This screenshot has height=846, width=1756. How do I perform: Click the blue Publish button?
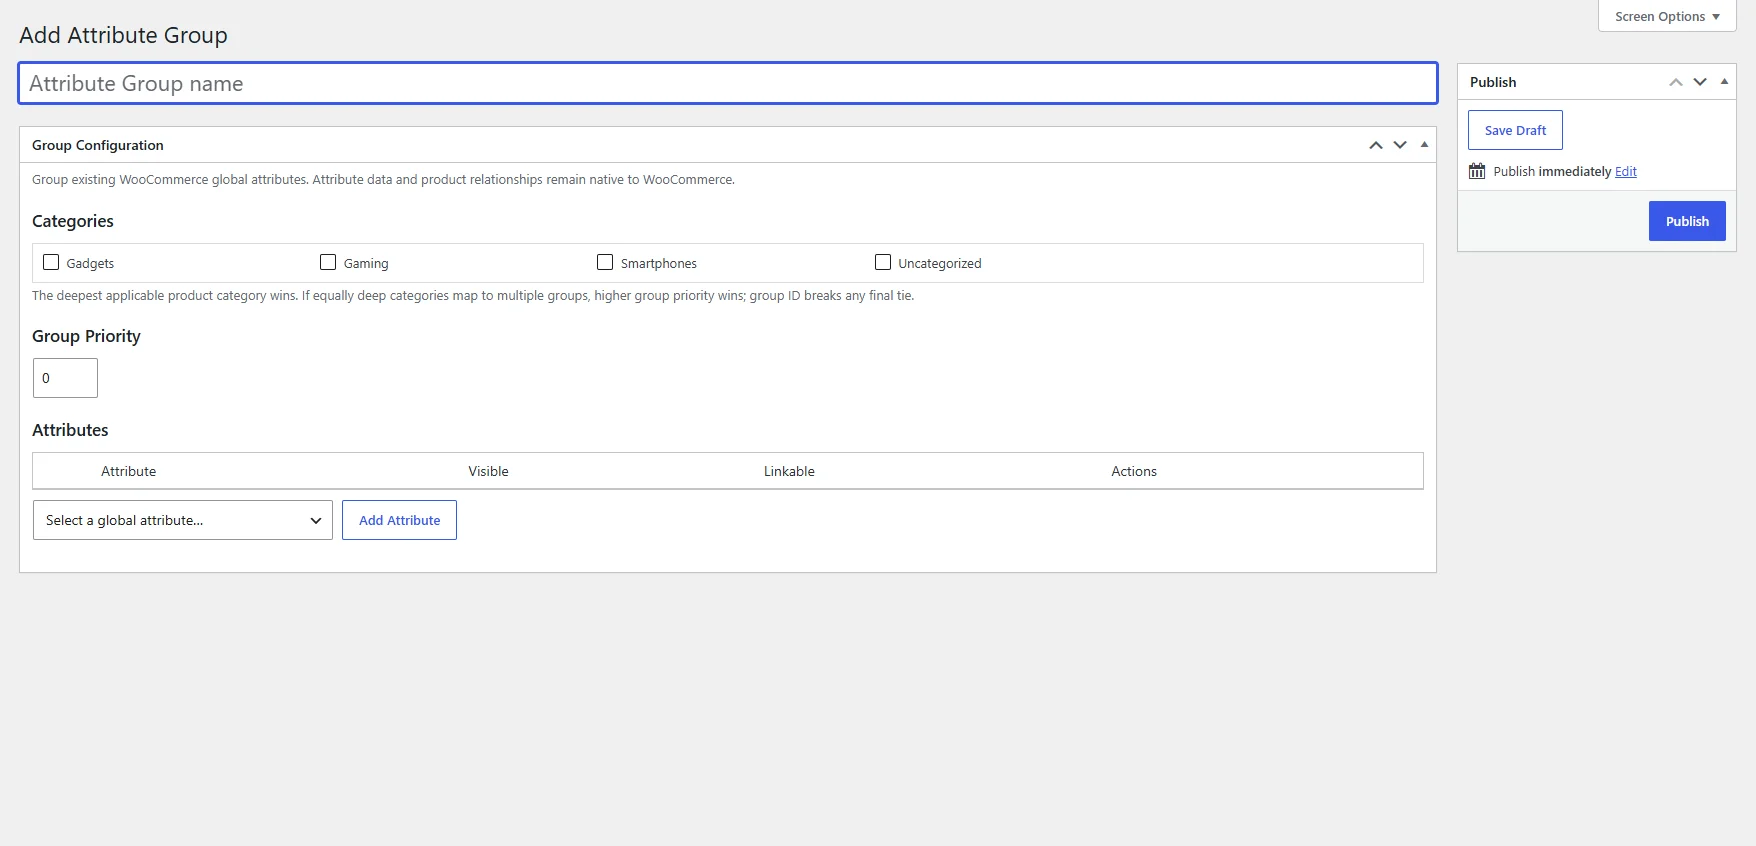(x=1687, y=221)
